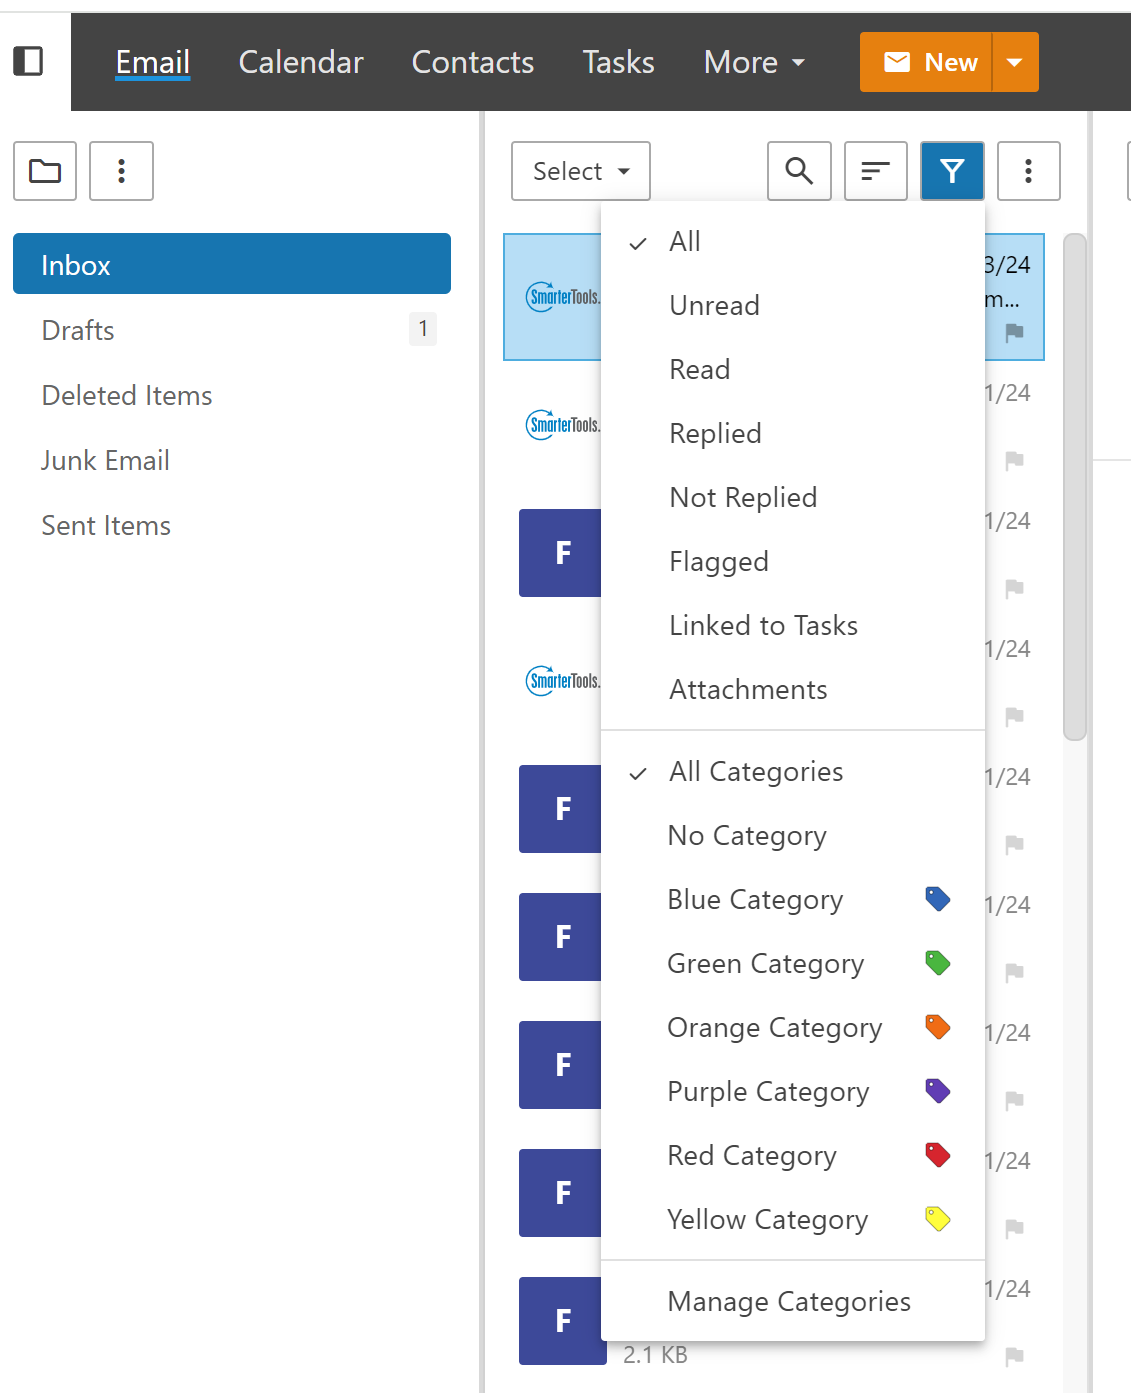Open Manage Categories
The width and height of the screenshot is (1131, 1393).
[x=789, y=1302]
